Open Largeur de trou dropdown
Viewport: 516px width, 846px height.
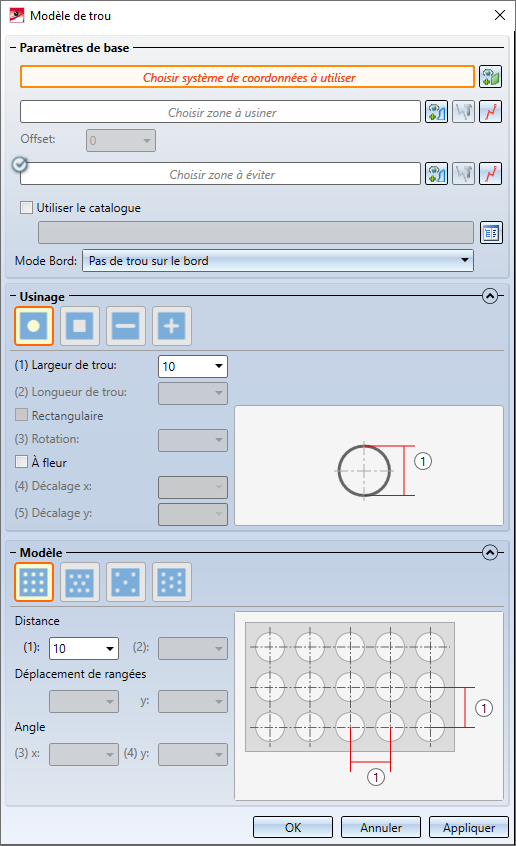pos(193,366)
